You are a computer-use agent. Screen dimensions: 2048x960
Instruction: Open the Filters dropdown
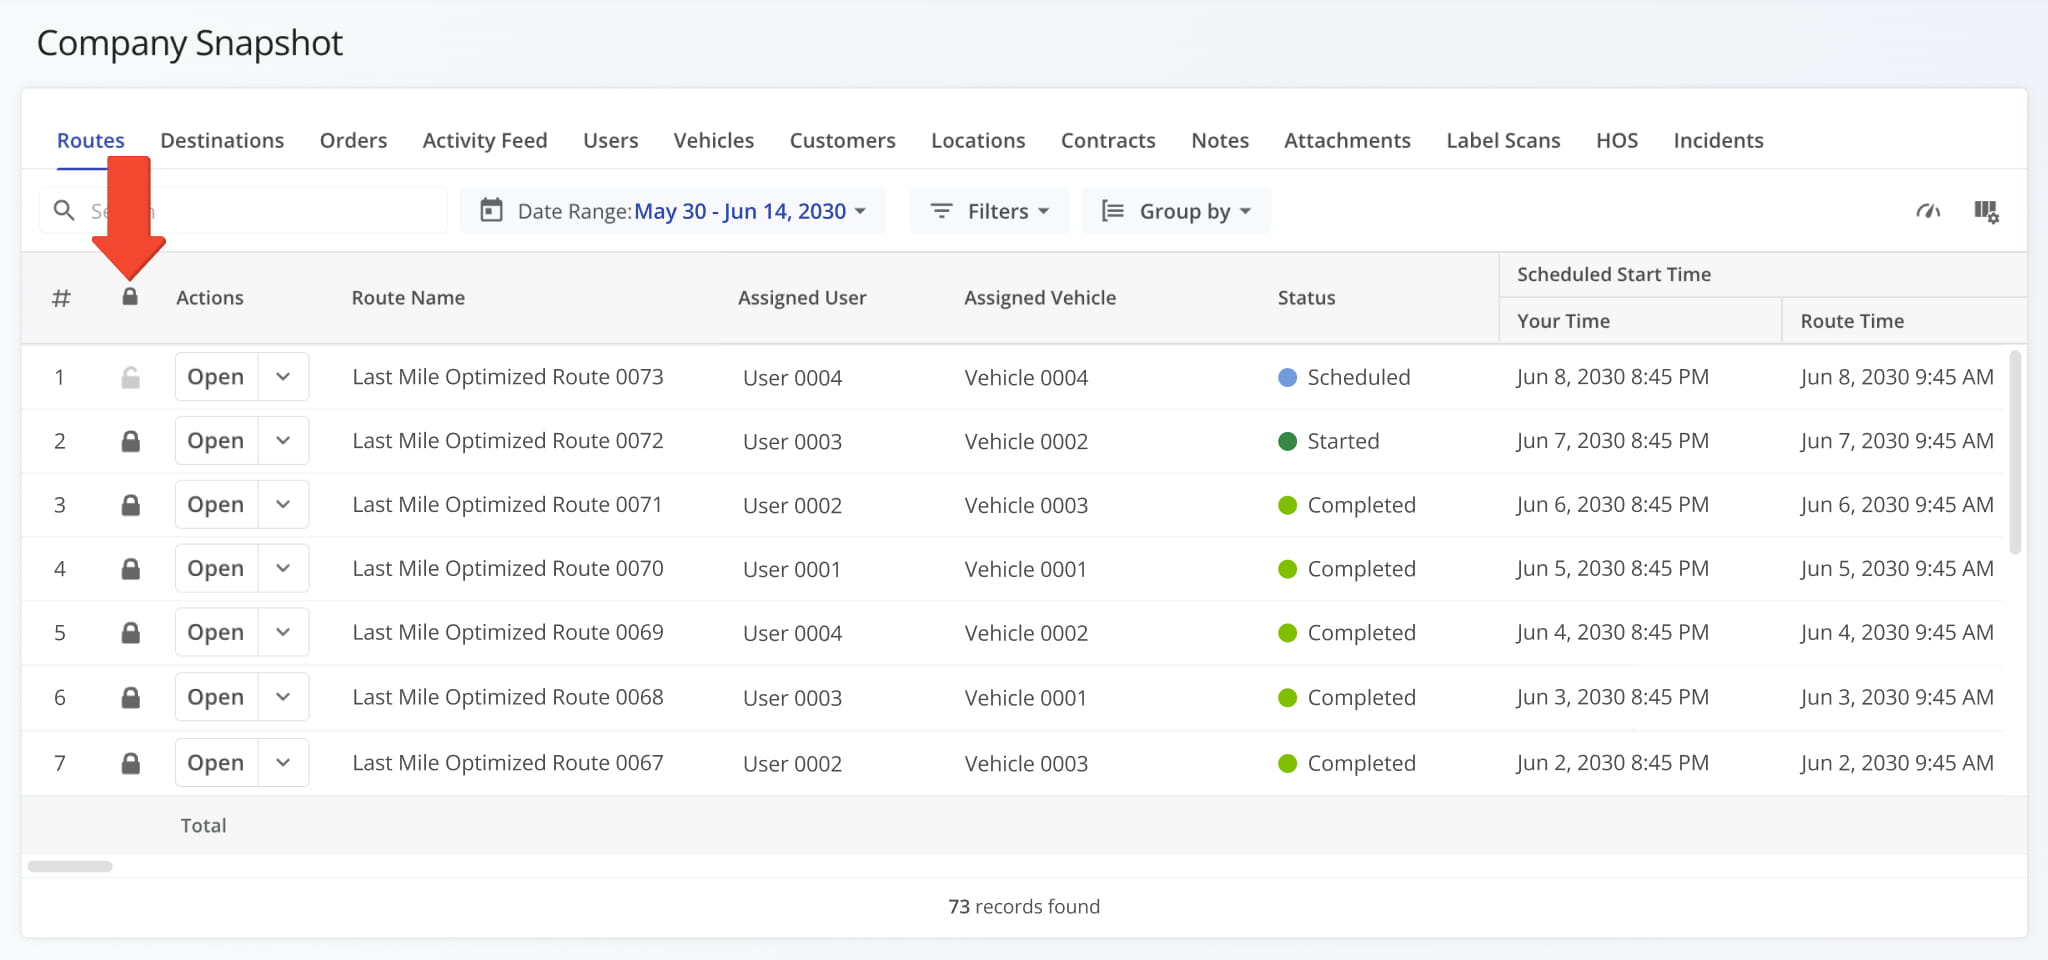tap(989, 211)
